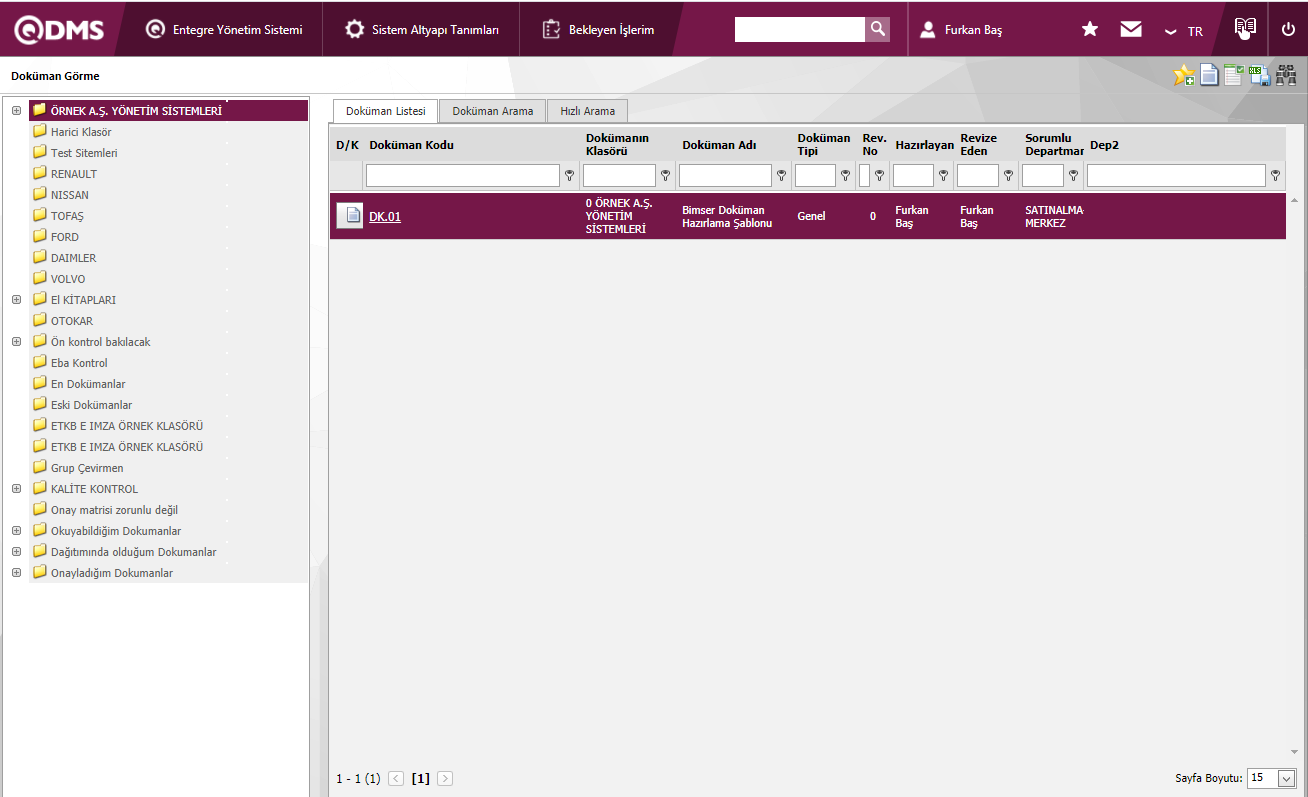Open Entegre Yönetim Sistemi menu
The width and height of the screenshot is (1308, 797).
click(223, 30)
